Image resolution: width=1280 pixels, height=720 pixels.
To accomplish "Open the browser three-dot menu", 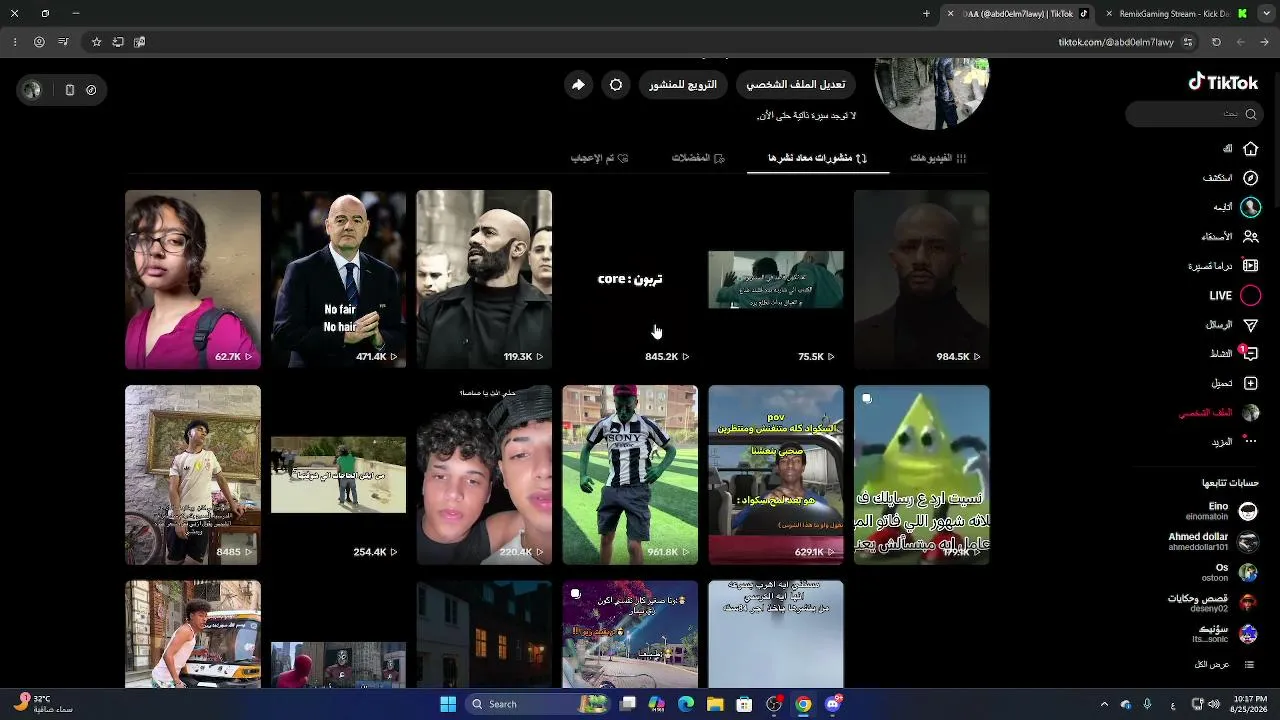I will (15, 42).
